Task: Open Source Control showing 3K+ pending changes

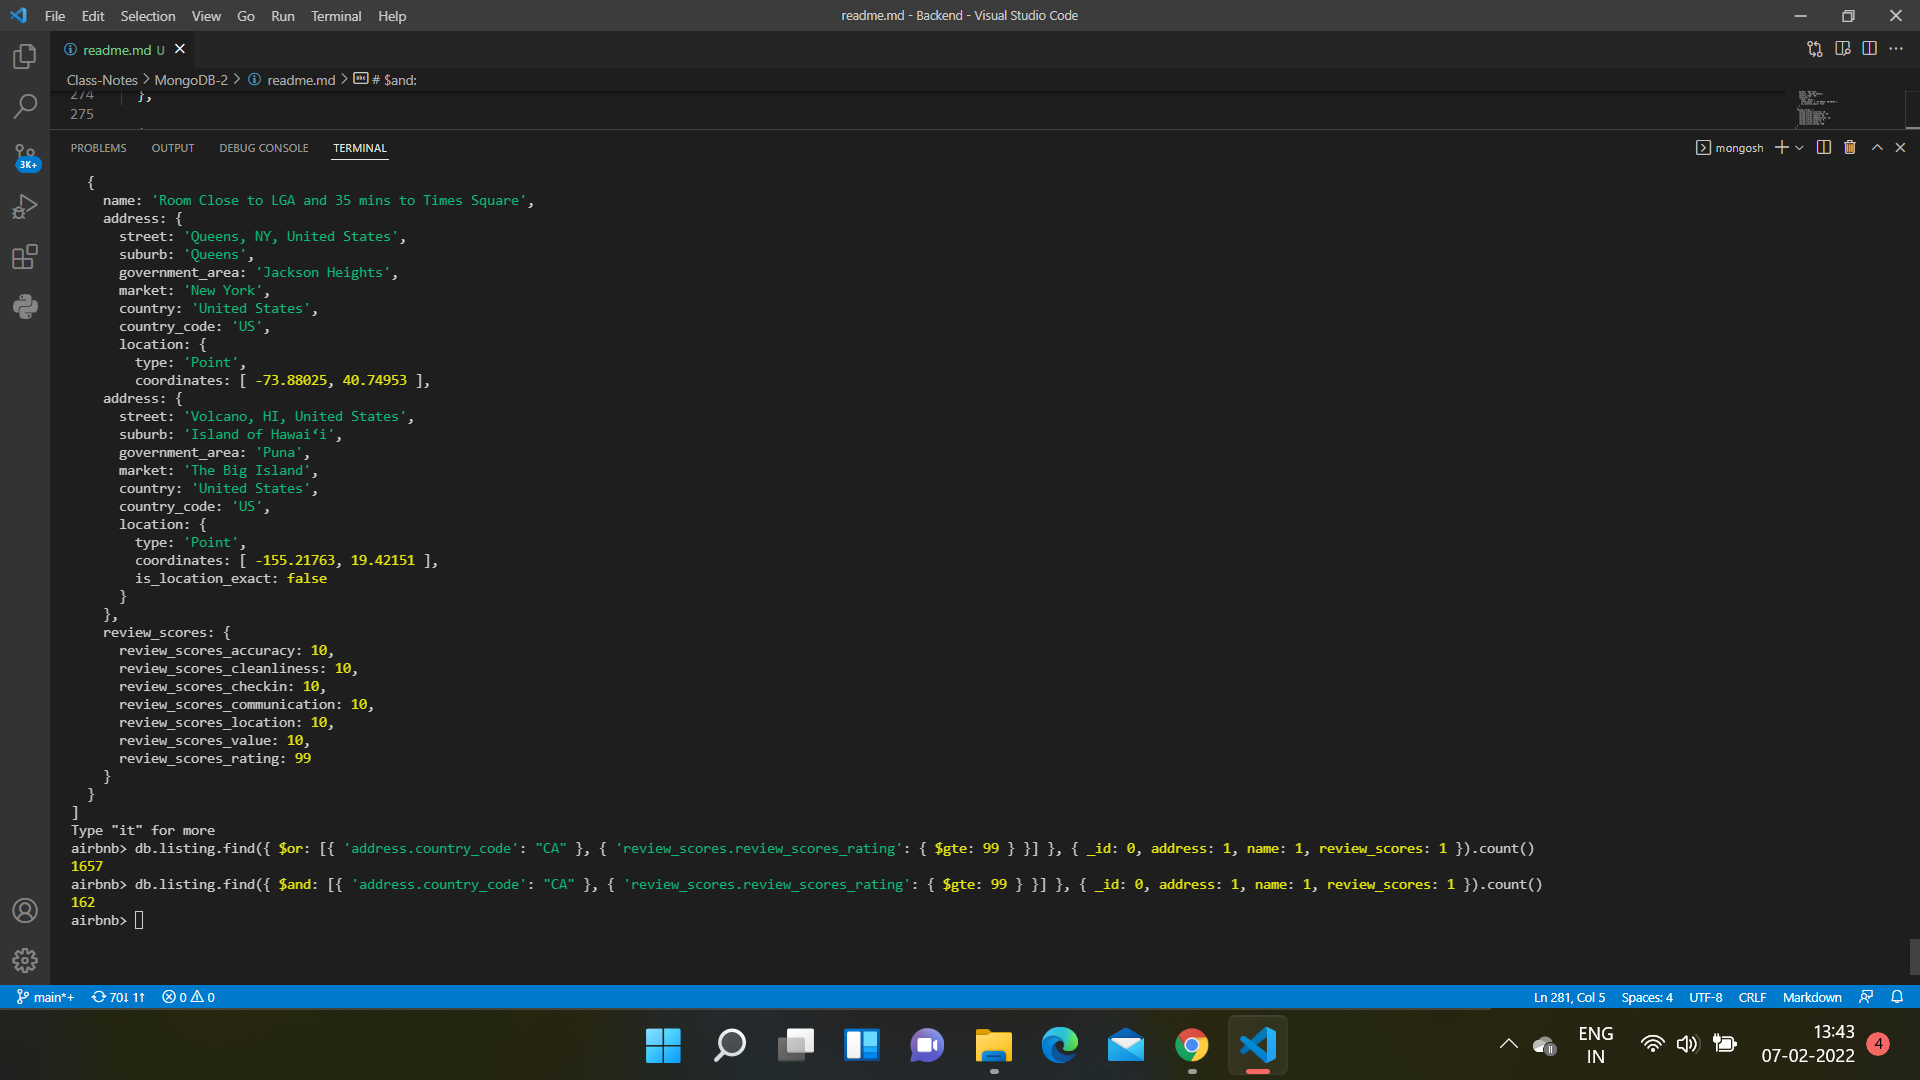Action: [24, 157]
